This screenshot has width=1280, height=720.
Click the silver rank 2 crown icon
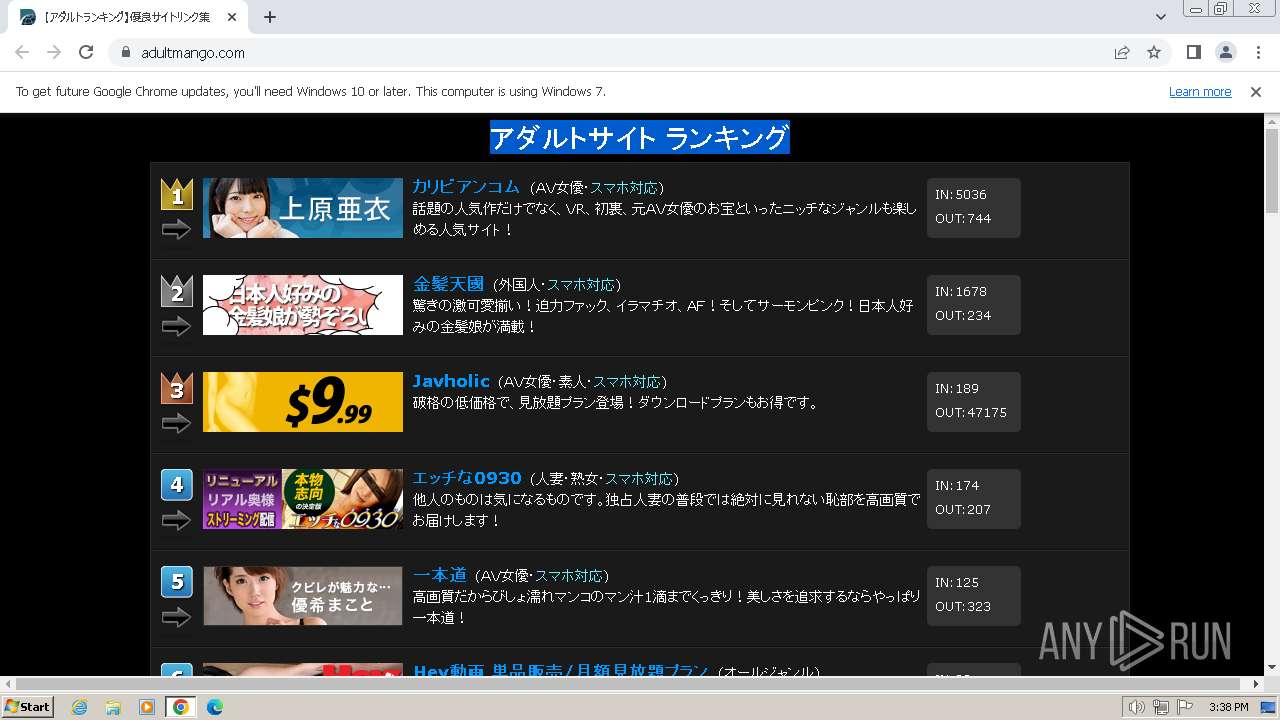pos(177,291)
